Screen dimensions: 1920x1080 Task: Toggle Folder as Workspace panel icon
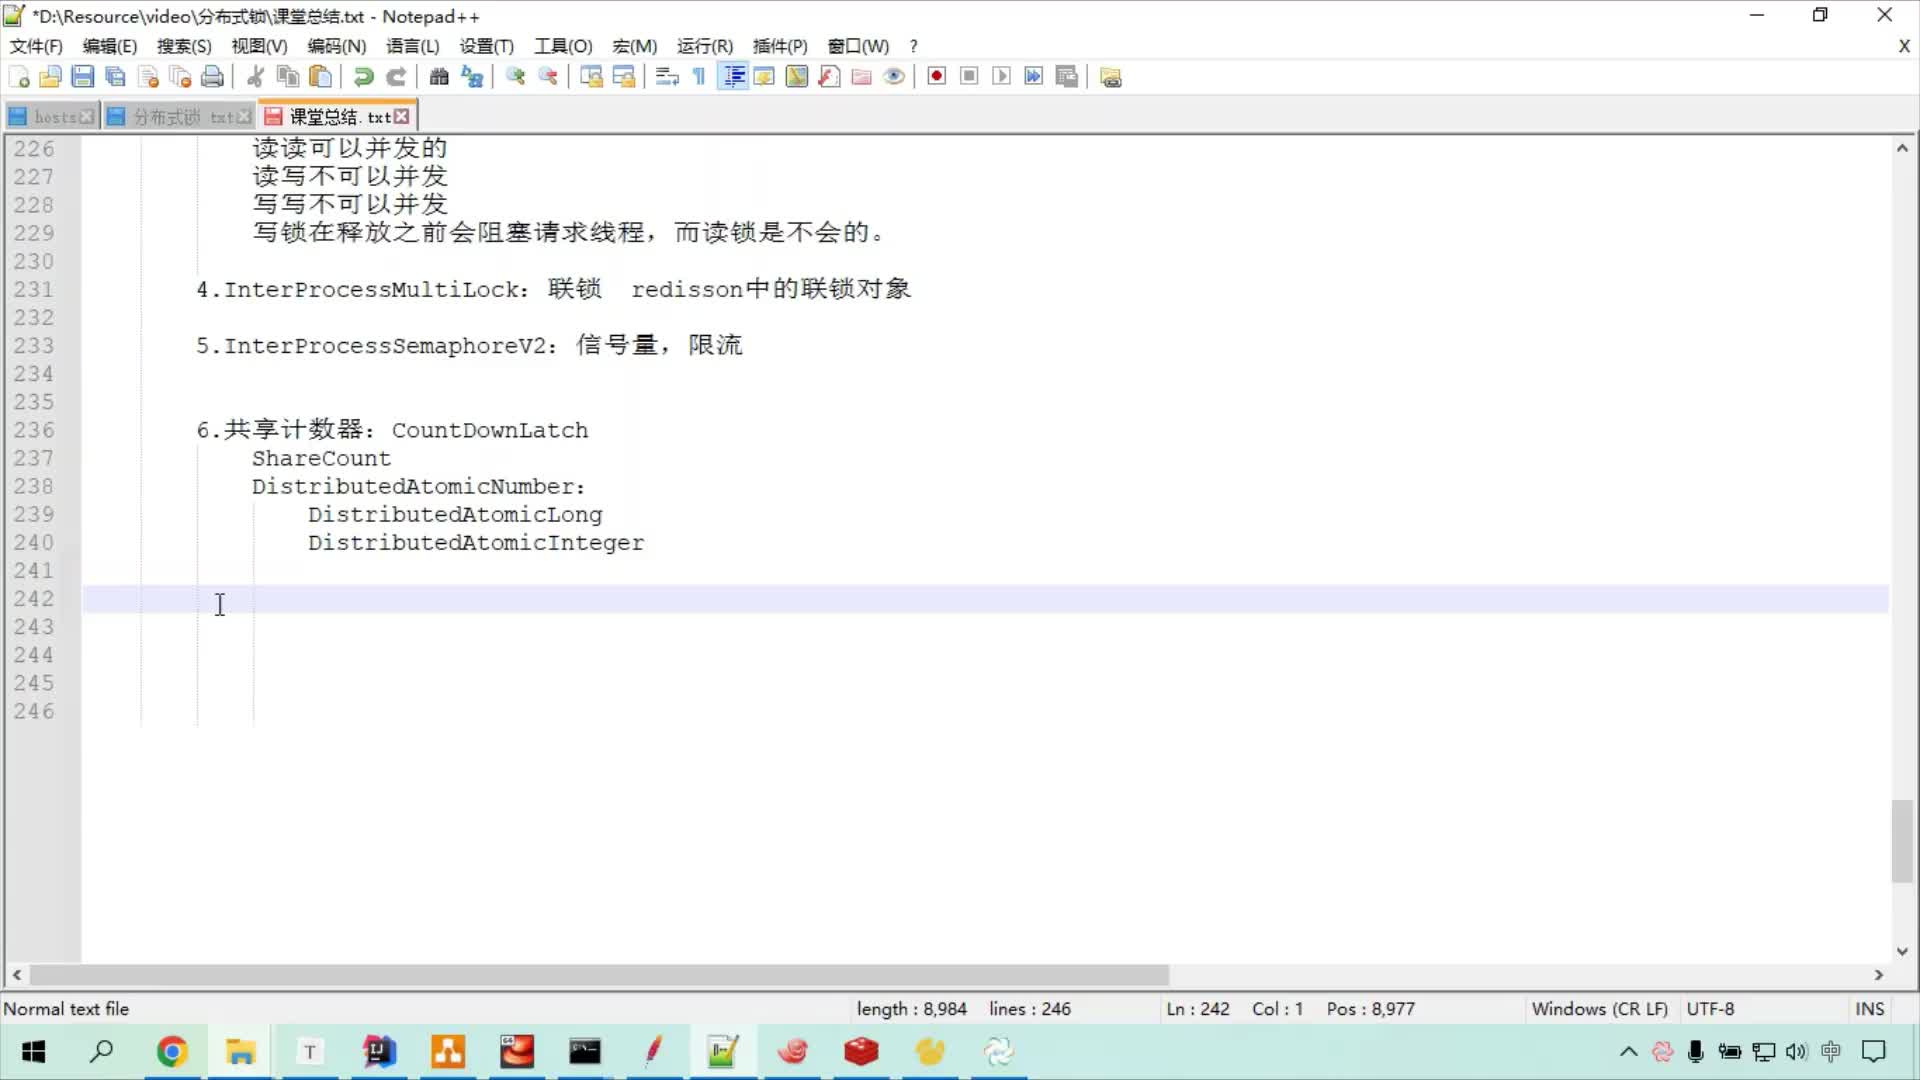pos(862,77)
